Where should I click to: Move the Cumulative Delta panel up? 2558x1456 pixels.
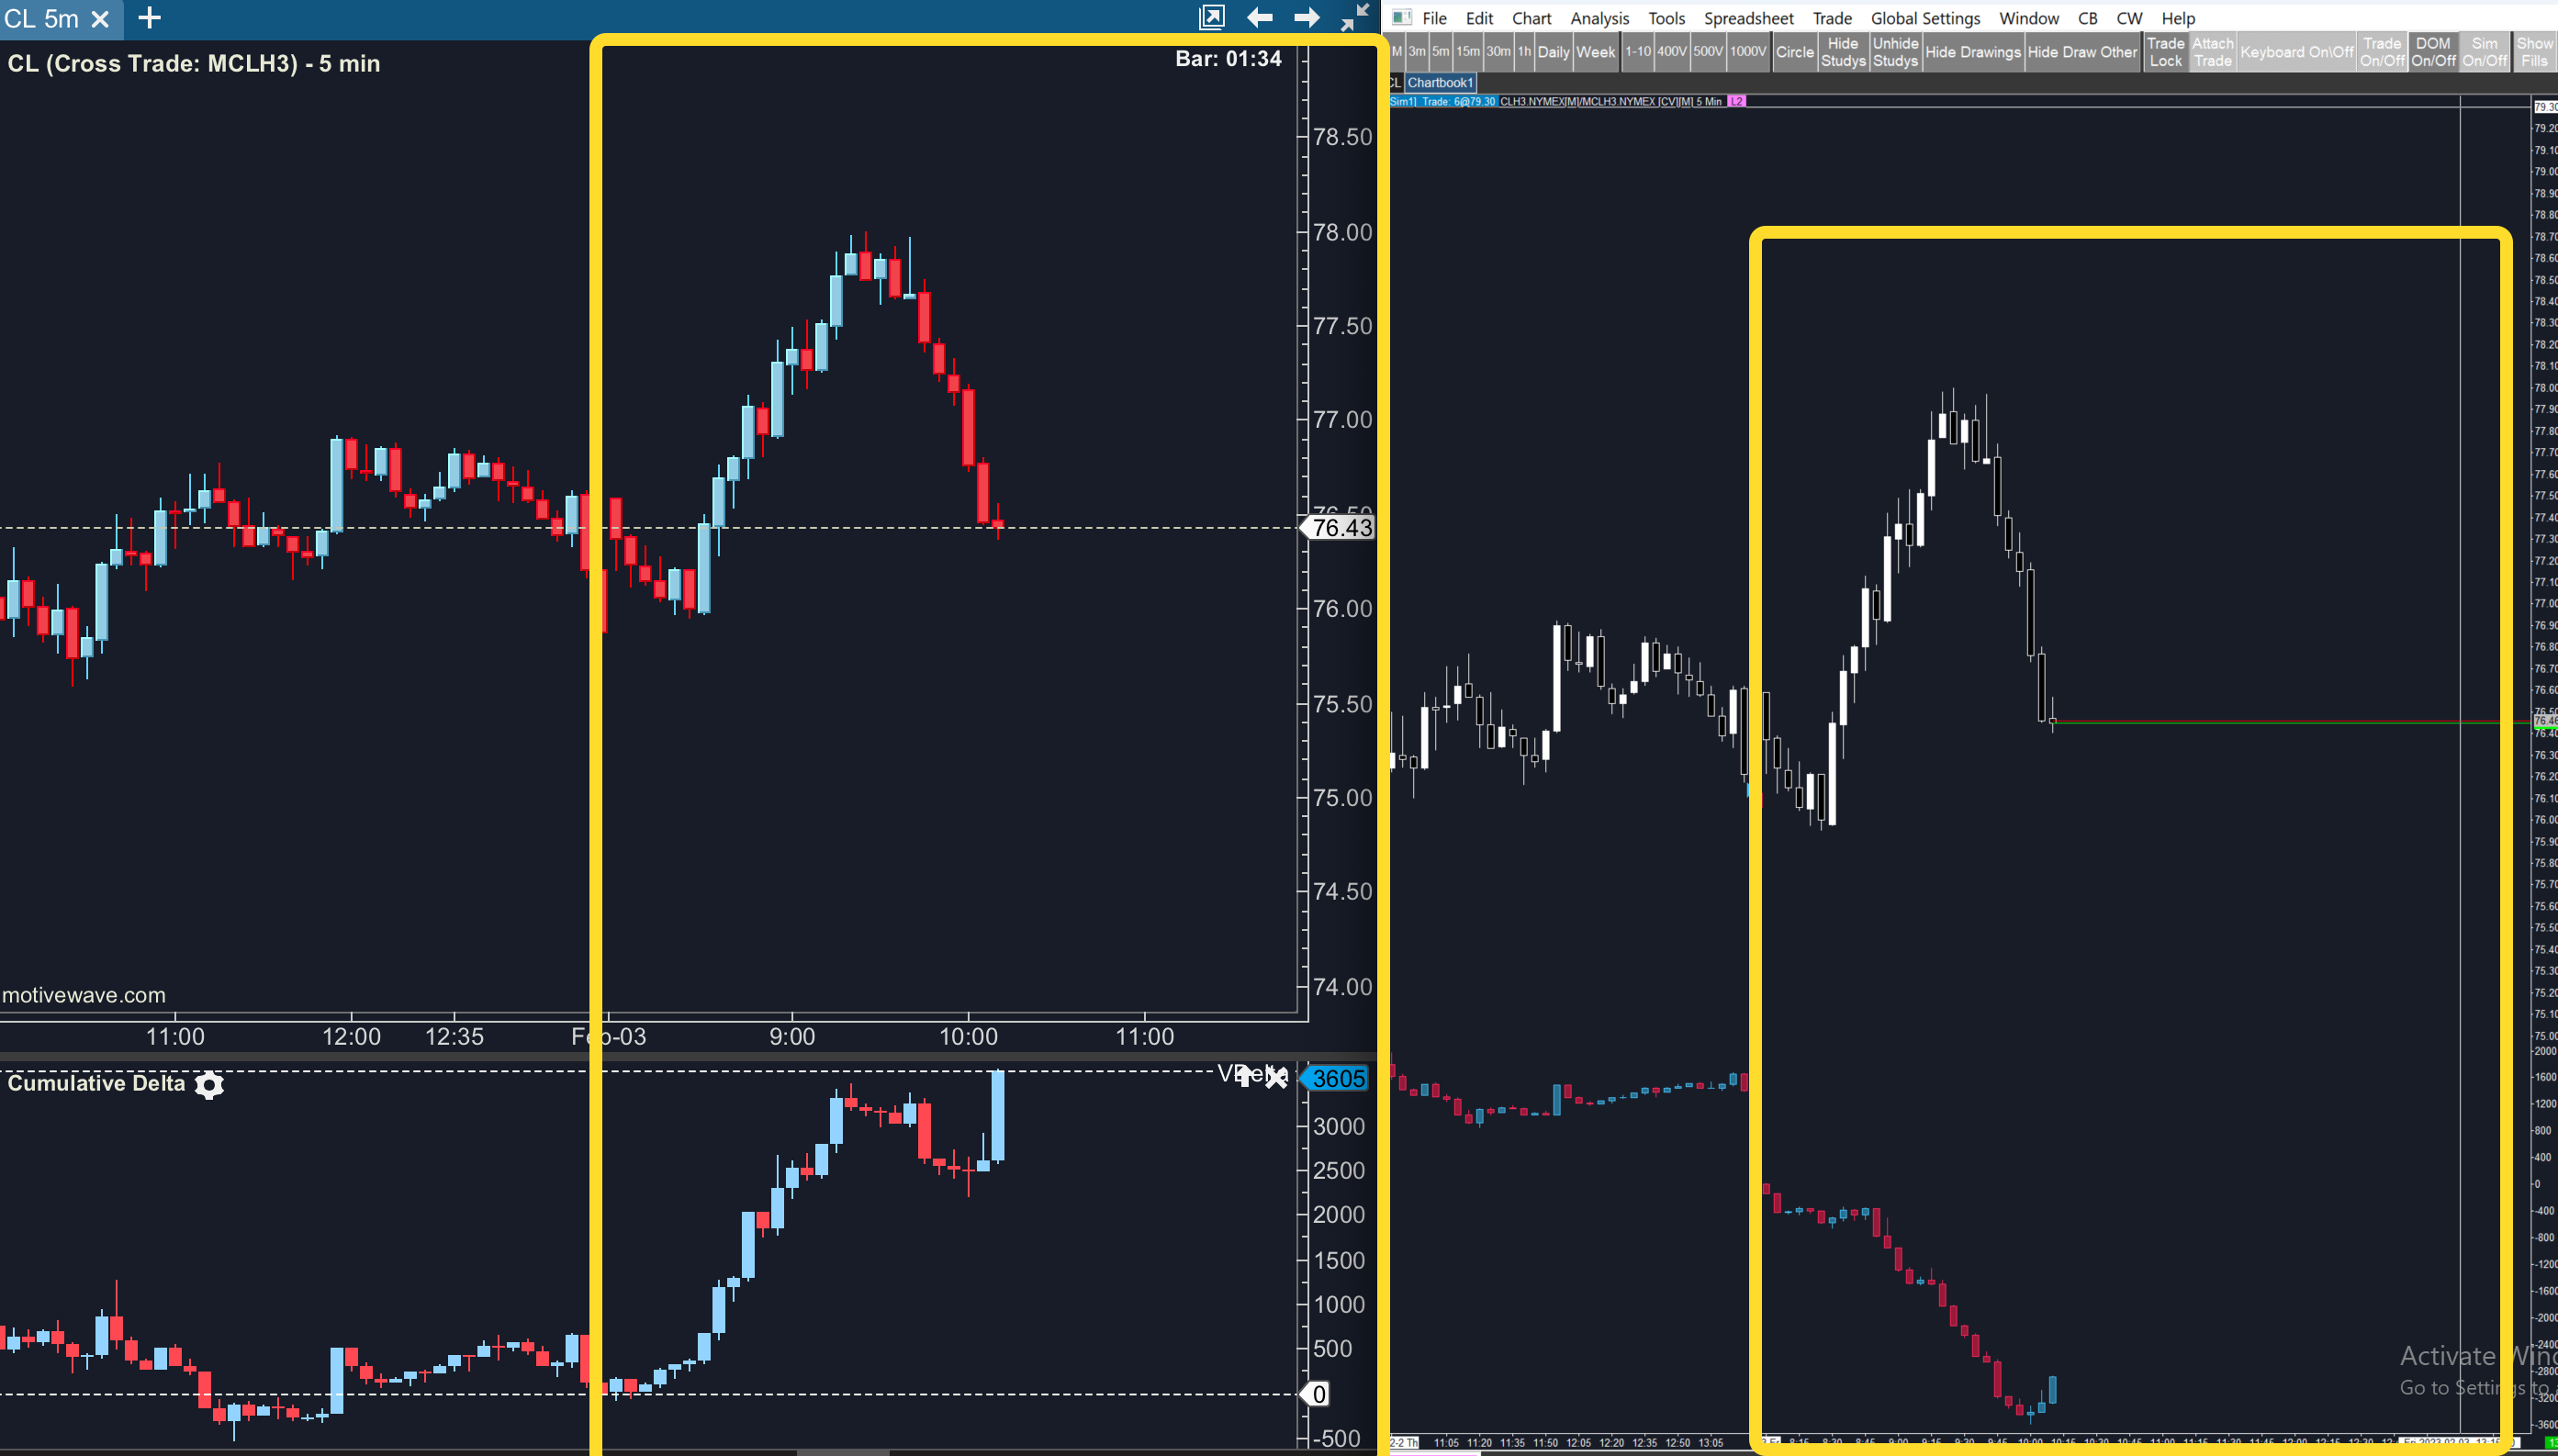[1243, 1076]
